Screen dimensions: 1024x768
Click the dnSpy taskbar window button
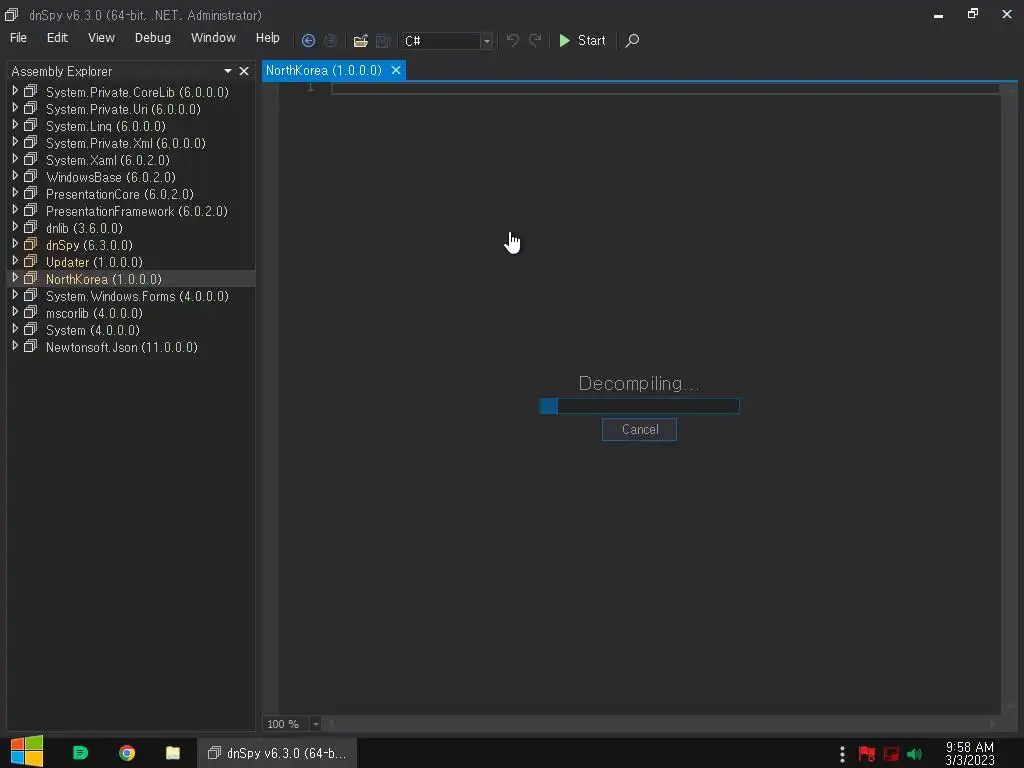coord(277,753)
